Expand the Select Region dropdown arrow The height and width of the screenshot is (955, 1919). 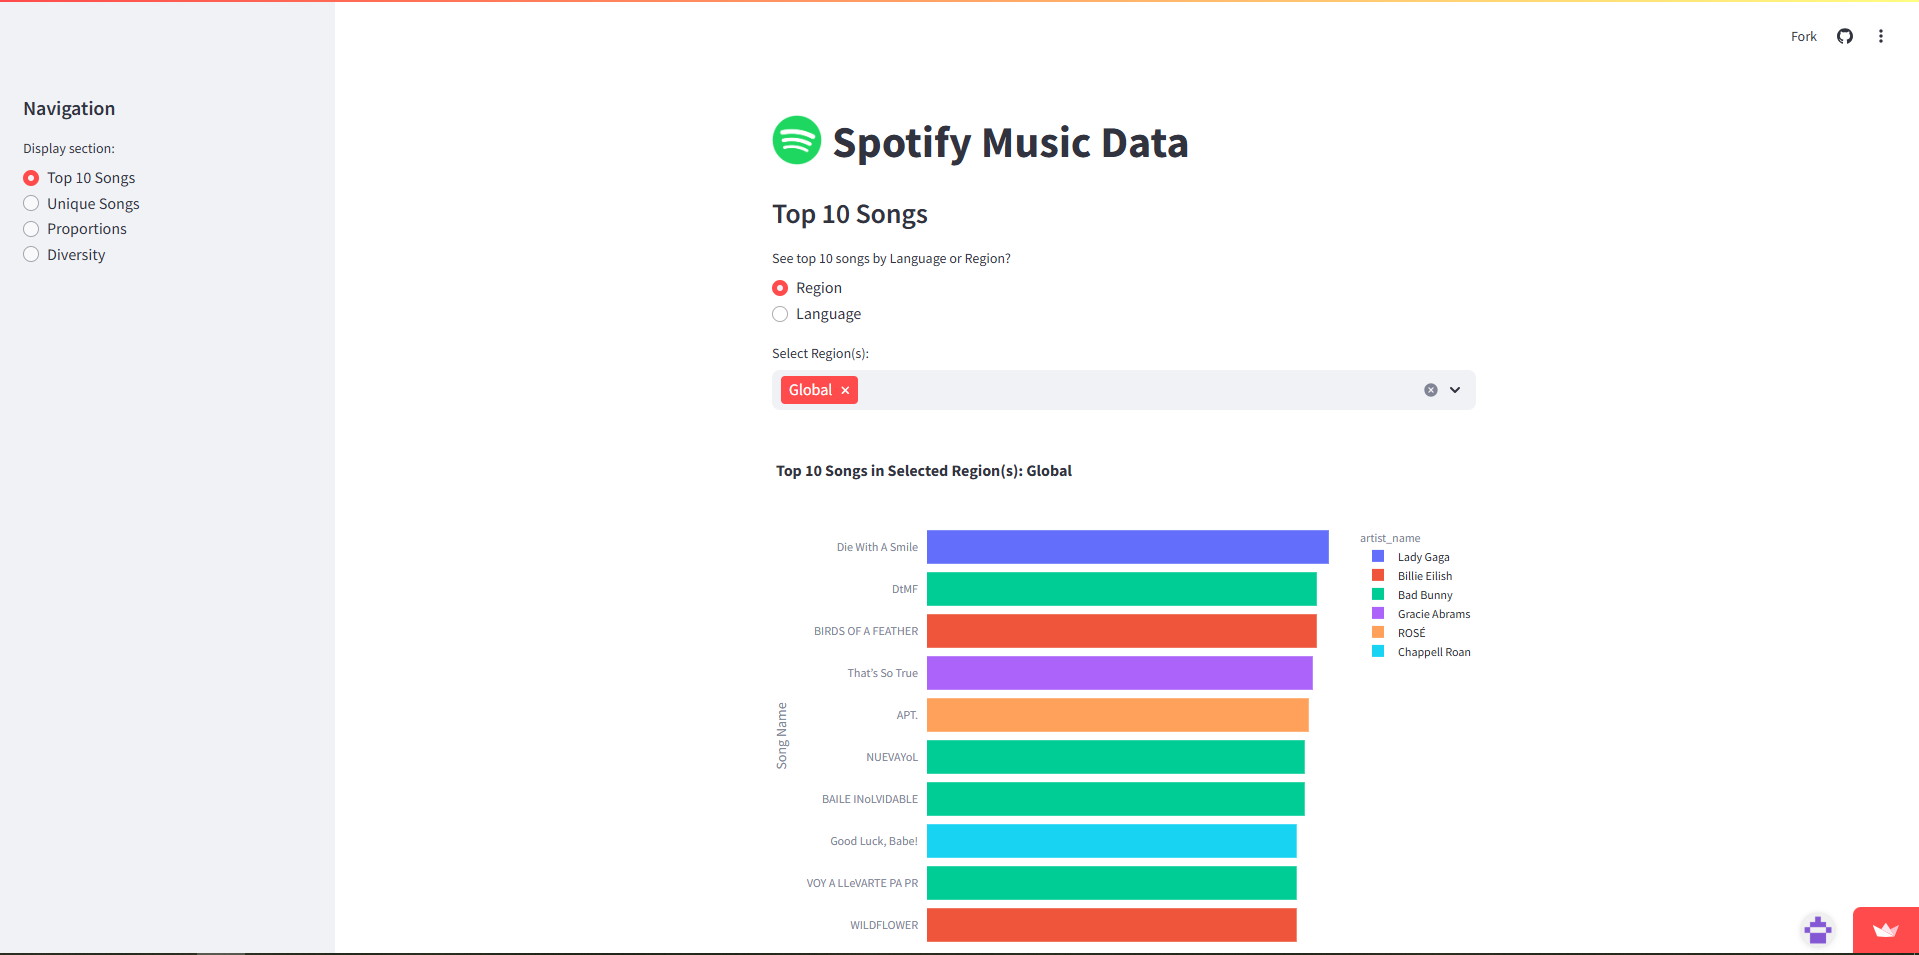(1455, 390)
